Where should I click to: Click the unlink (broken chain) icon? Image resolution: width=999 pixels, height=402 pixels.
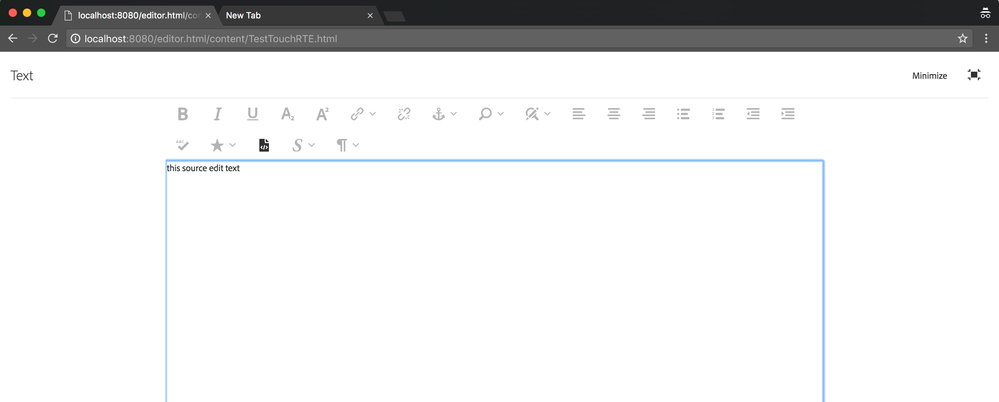click(x=404, y=114)
